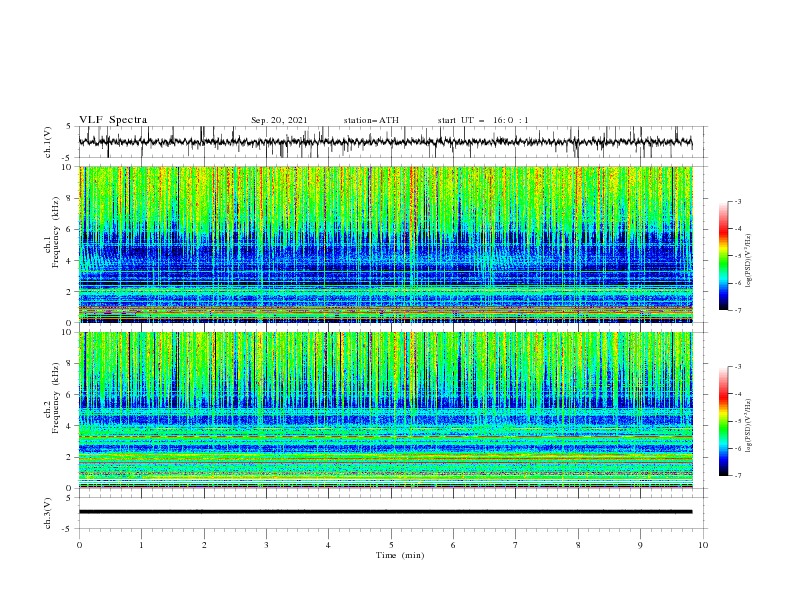792x612 pixels.
Task: Click the time-axis tick label '1'
Action: tap(141, 545)
